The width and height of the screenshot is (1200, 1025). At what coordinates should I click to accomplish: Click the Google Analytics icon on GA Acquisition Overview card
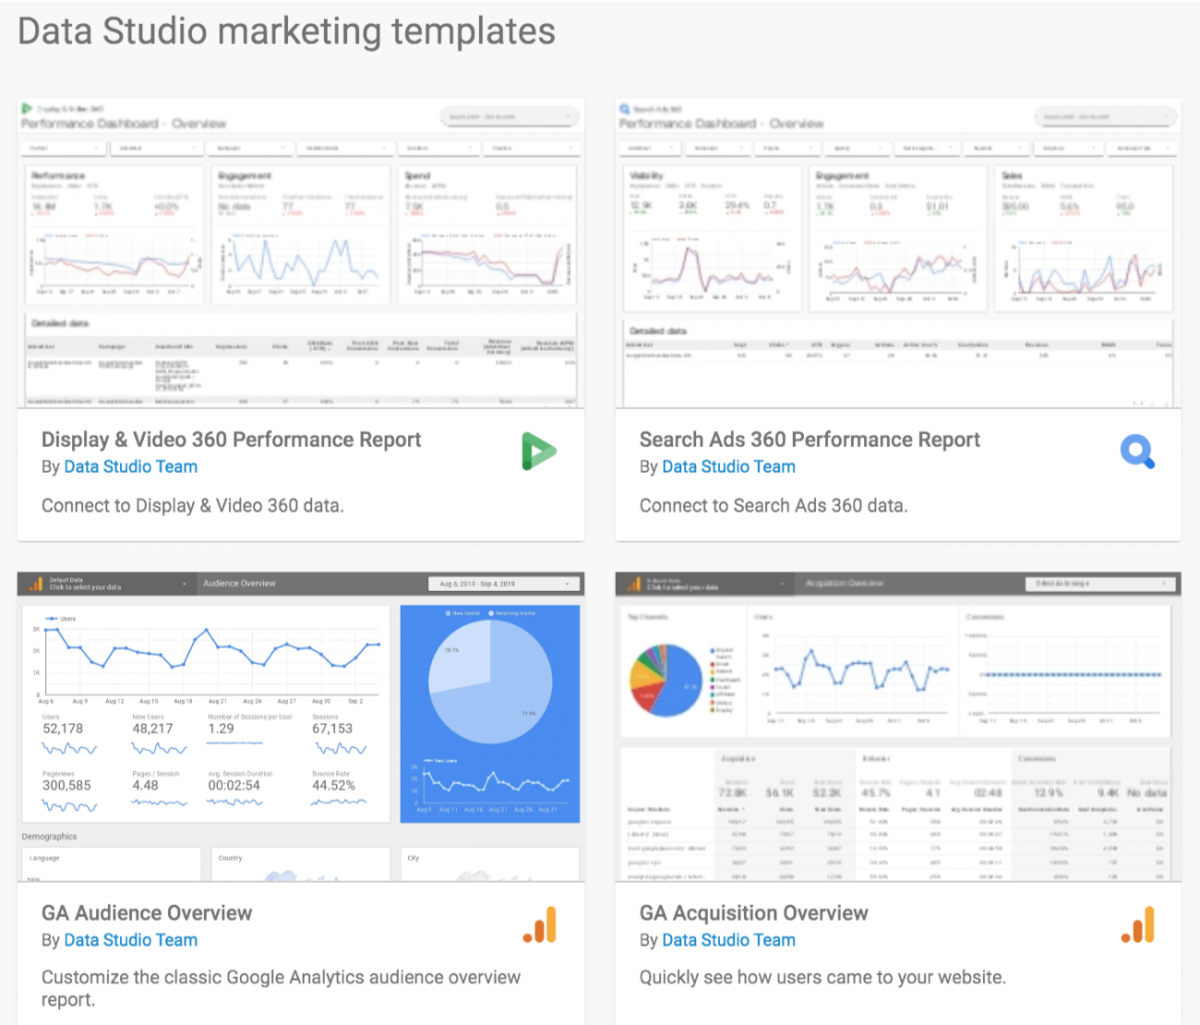tap(1137, 925)
